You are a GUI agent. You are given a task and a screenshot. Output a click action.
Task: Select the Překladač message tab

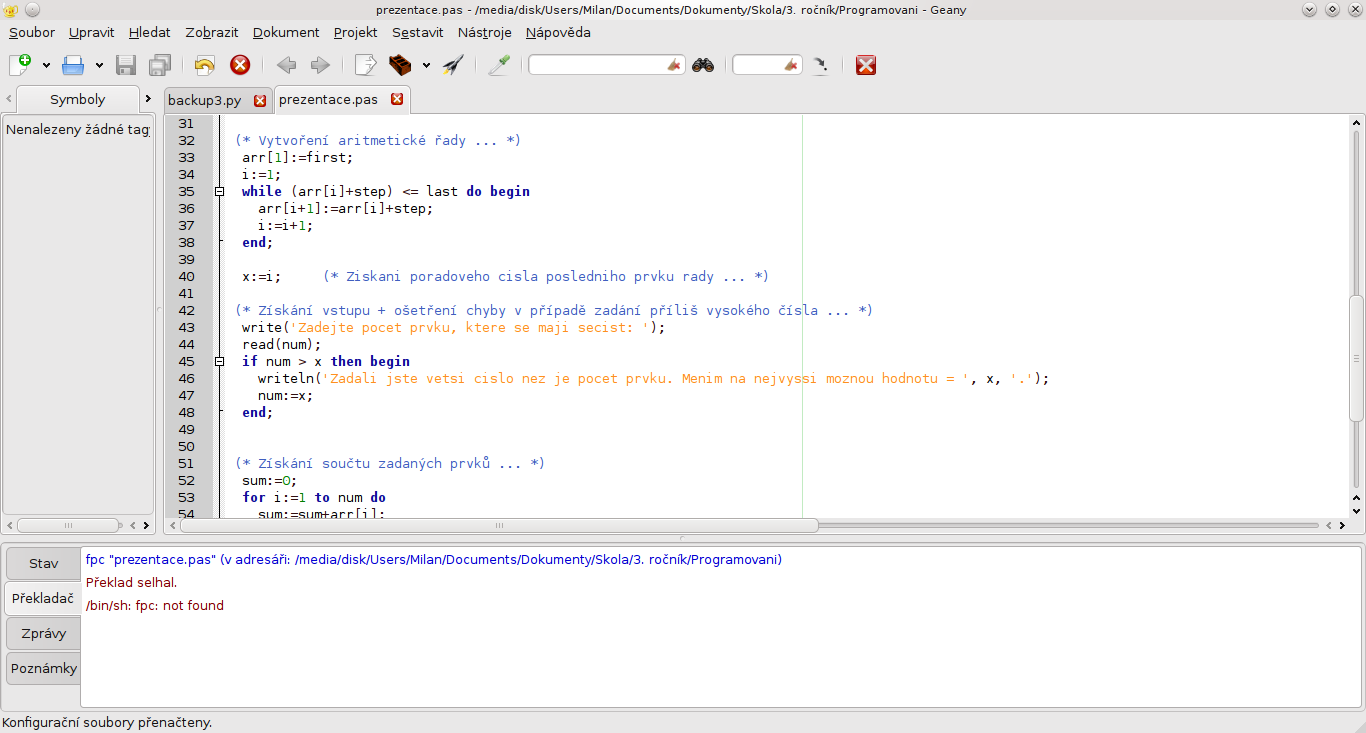(x=43, y=598)
